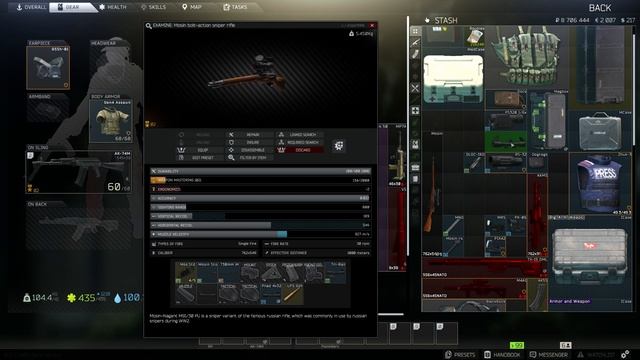Click Repair in the Mosin context actions

click(x=248, y=134)
